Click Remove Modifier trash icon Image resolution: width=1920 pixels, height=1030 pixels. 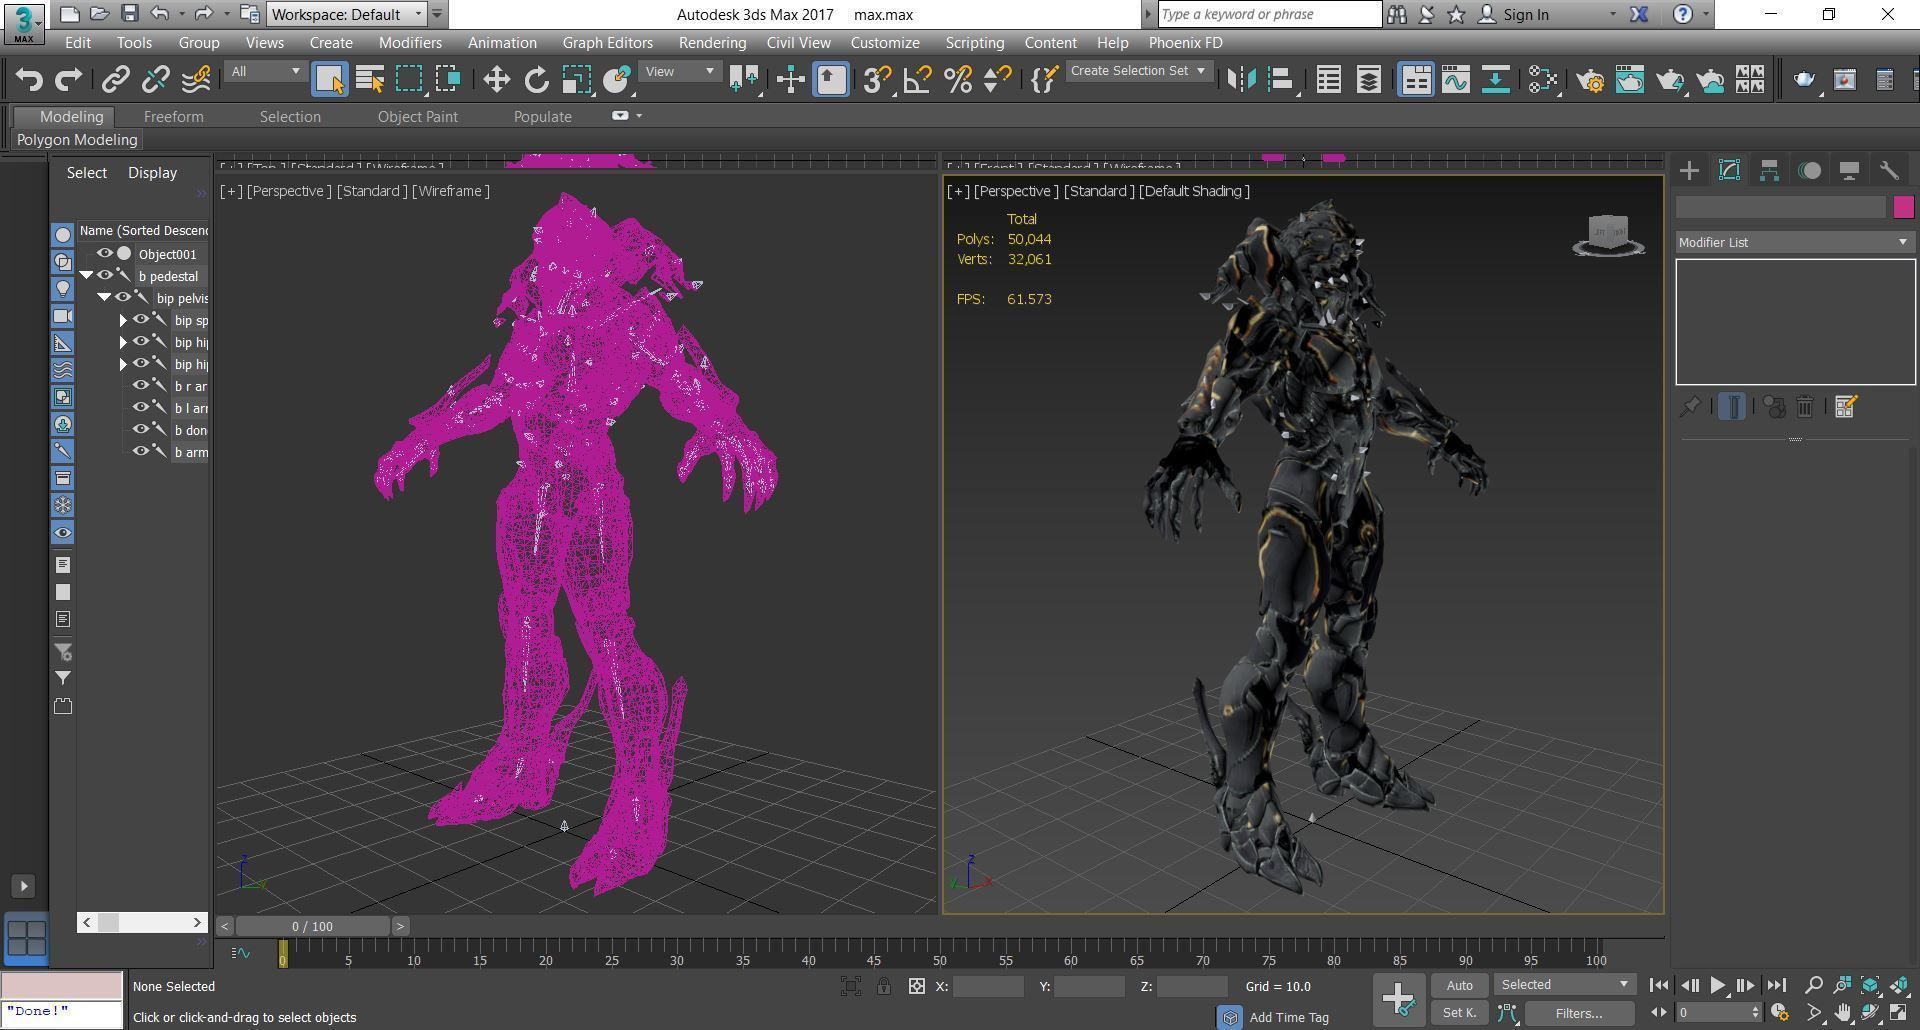1805,407
